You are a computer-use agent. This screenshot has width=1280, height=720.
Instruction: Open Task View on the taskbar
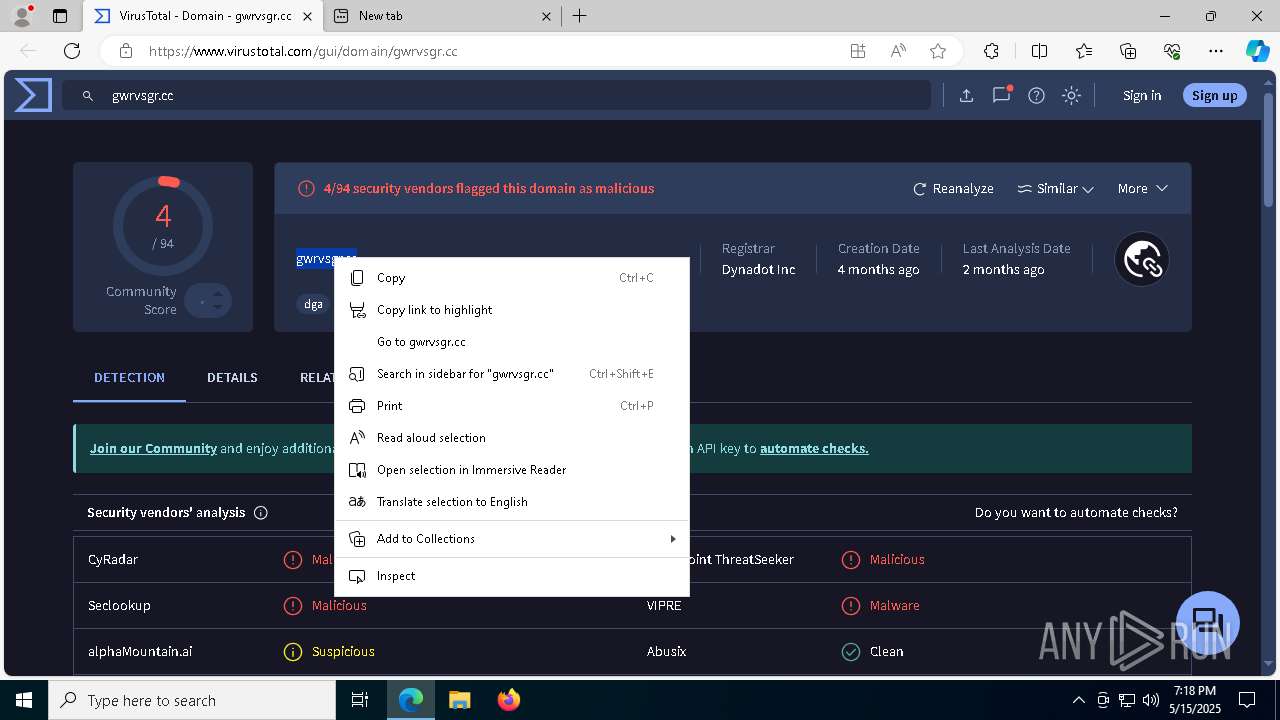(x=360, y=700)
